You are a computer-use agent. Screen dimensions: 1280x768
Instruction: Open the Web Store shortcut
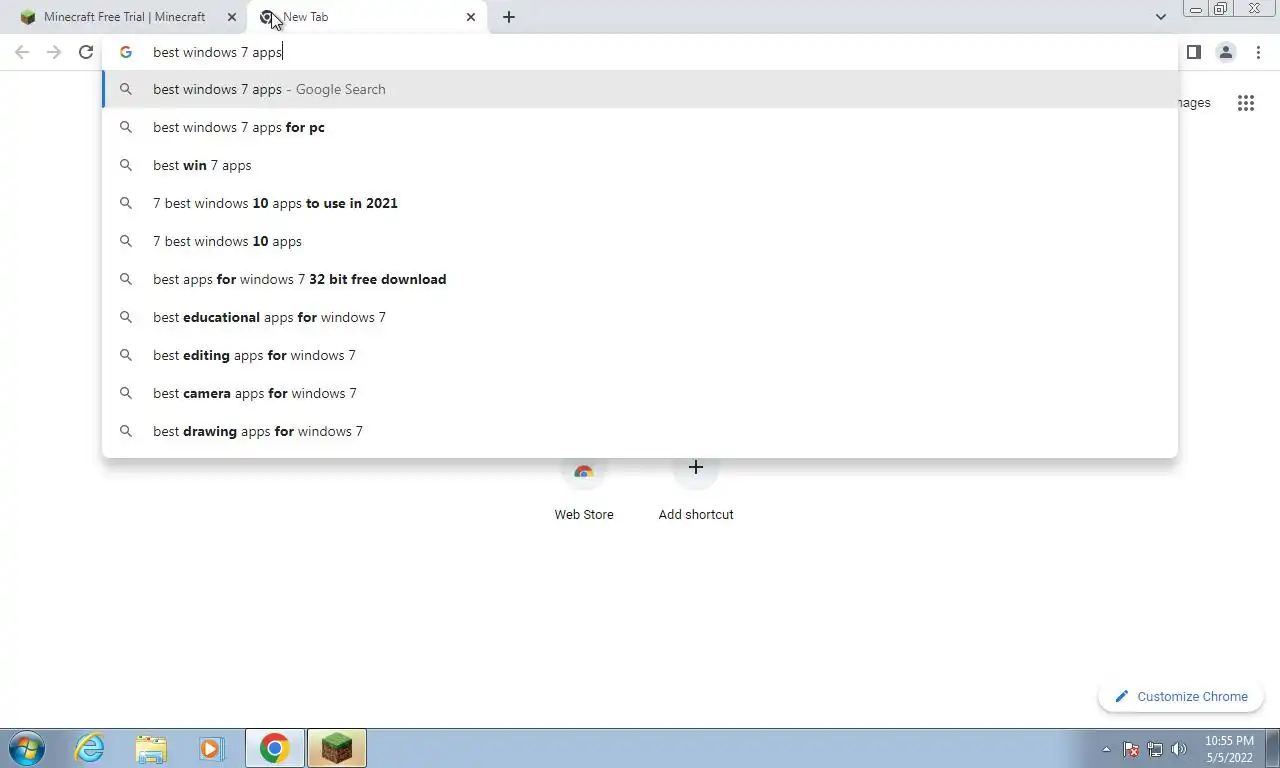click(x=584, y=488)
